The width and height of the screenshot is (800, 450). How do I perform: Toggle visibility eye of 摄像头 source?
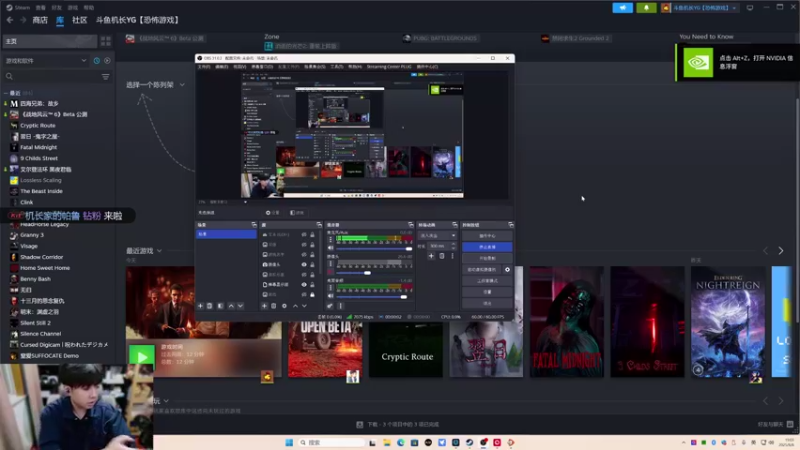click(304, 265)
